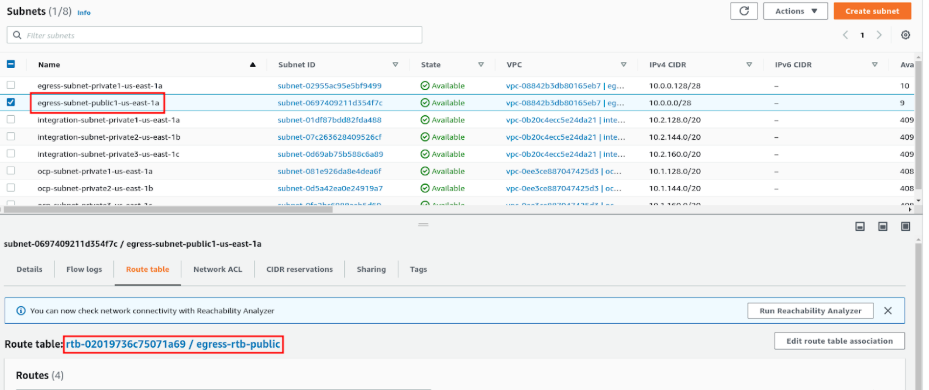
Task: Collapse details pane to bottom layout icon
Action: [x=860, y=226]
